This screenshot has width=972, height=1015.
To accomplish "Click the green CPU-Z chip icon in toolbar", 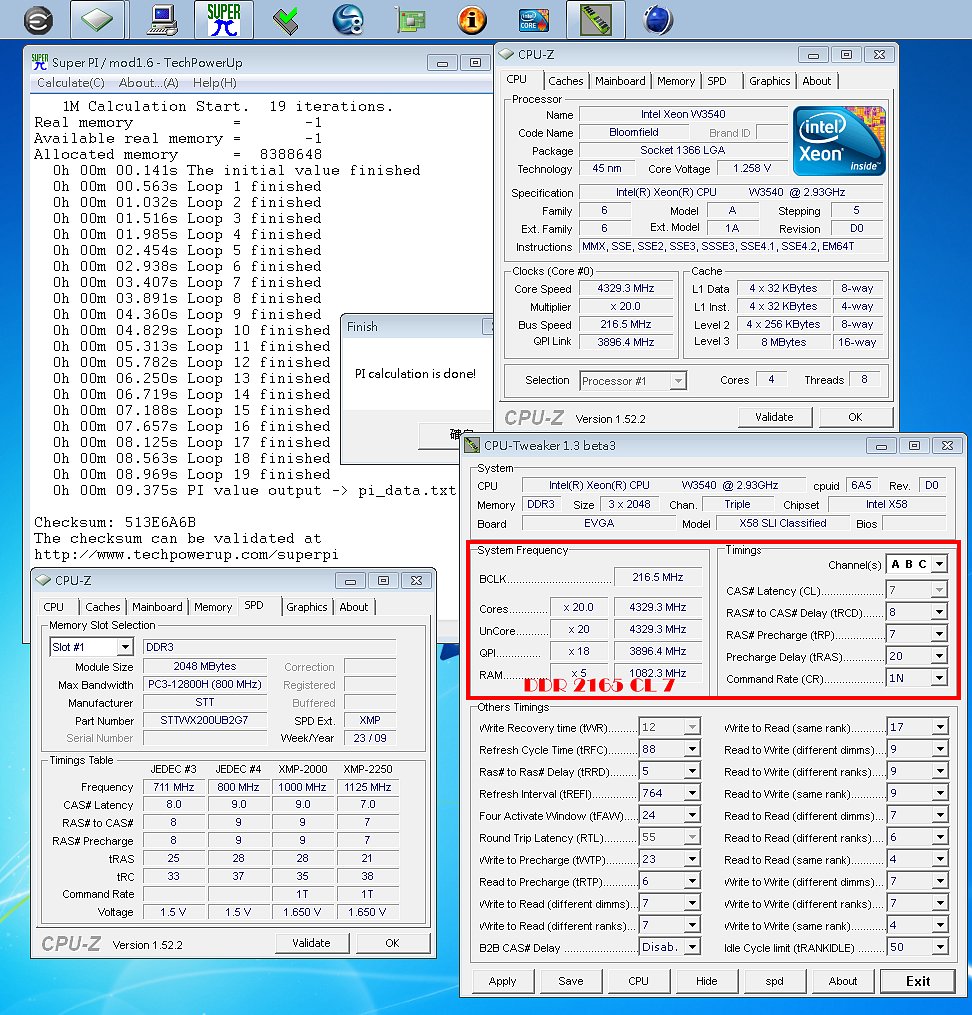I will (97, 19).
